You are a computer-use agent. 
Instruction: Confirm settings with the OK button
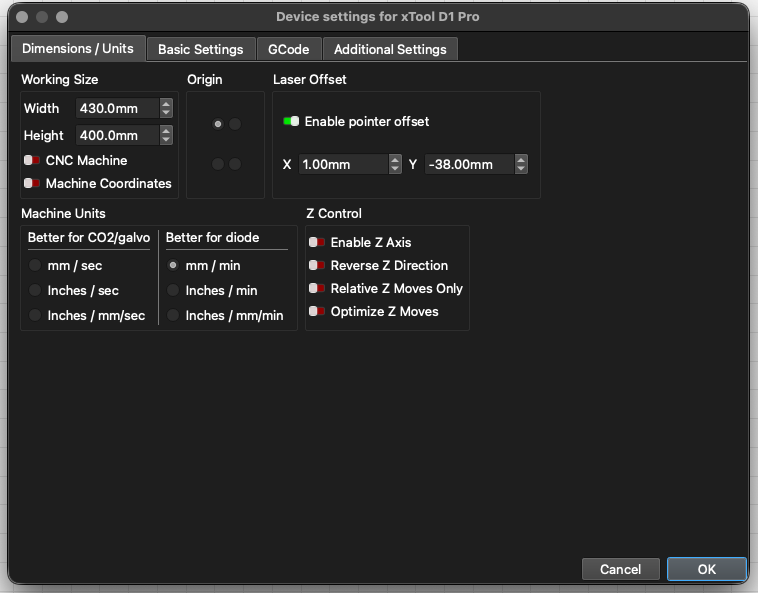click(x=706, y=569)
